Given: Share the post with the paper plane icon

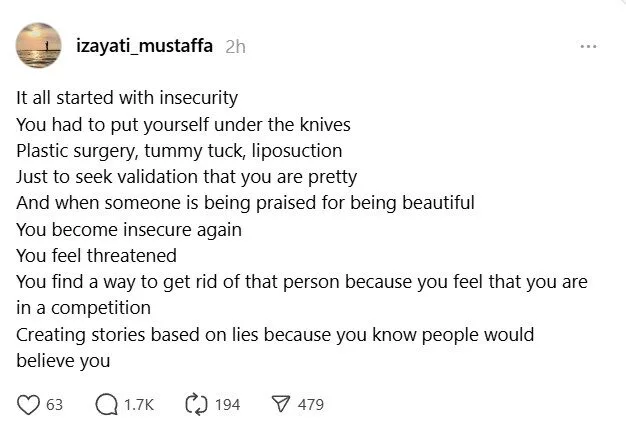Looking at the screenshot, I should click(280, 404).
